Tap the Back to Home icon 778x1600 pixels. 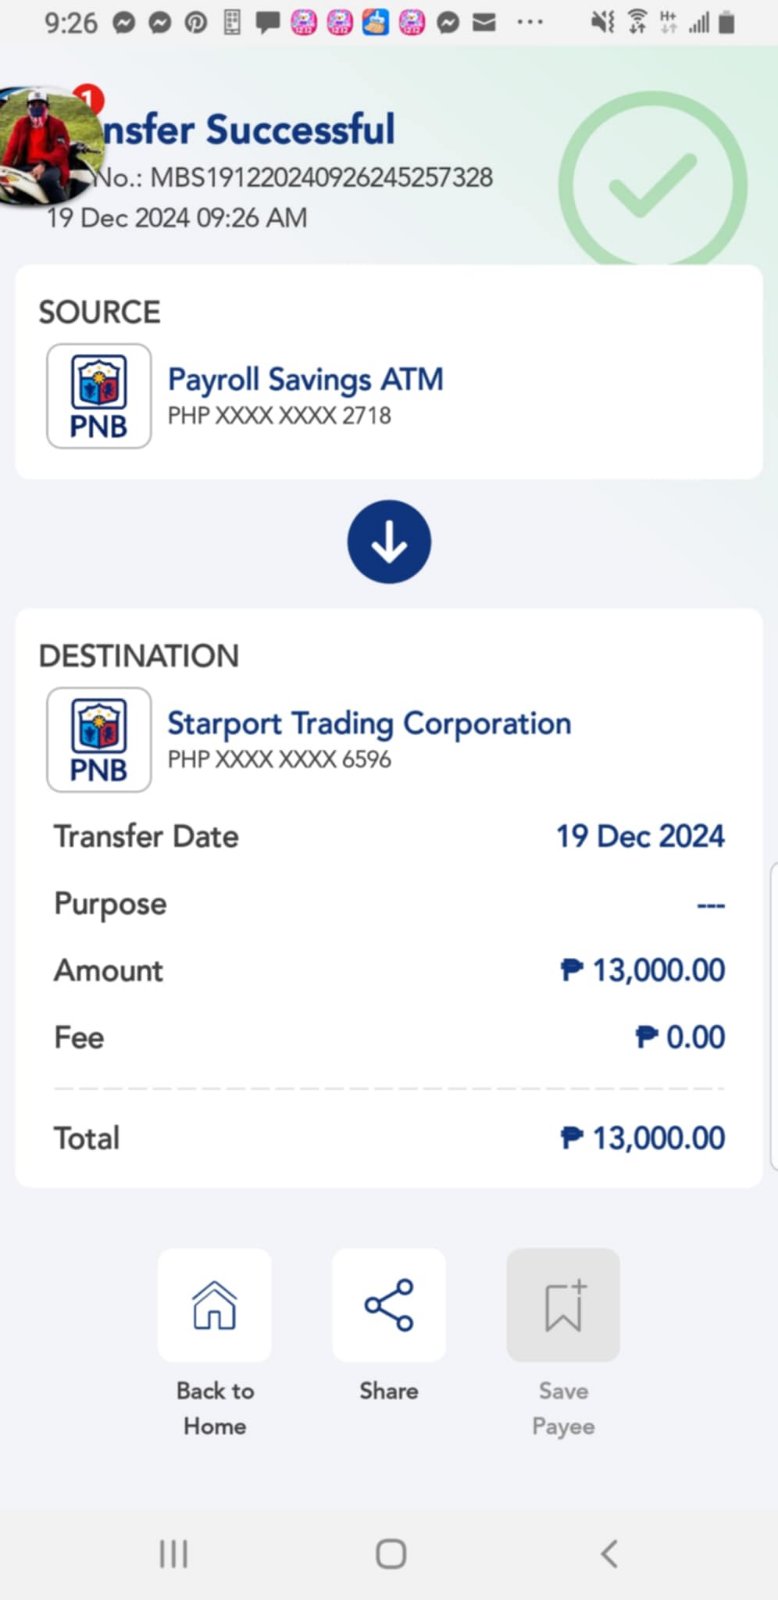[214, 1305]
